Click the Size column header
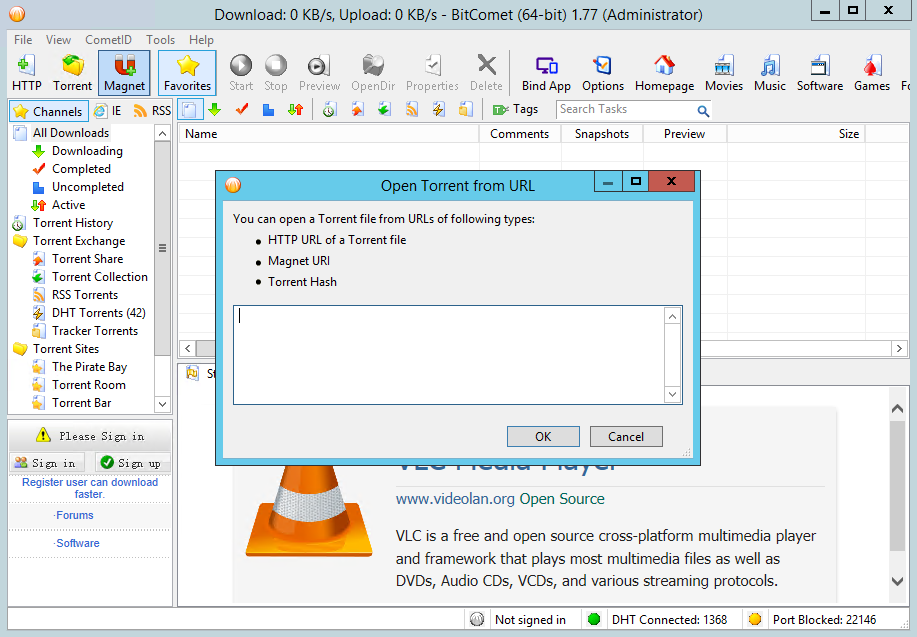The height and width of the screenshot is (637, 917). (795, 134)
